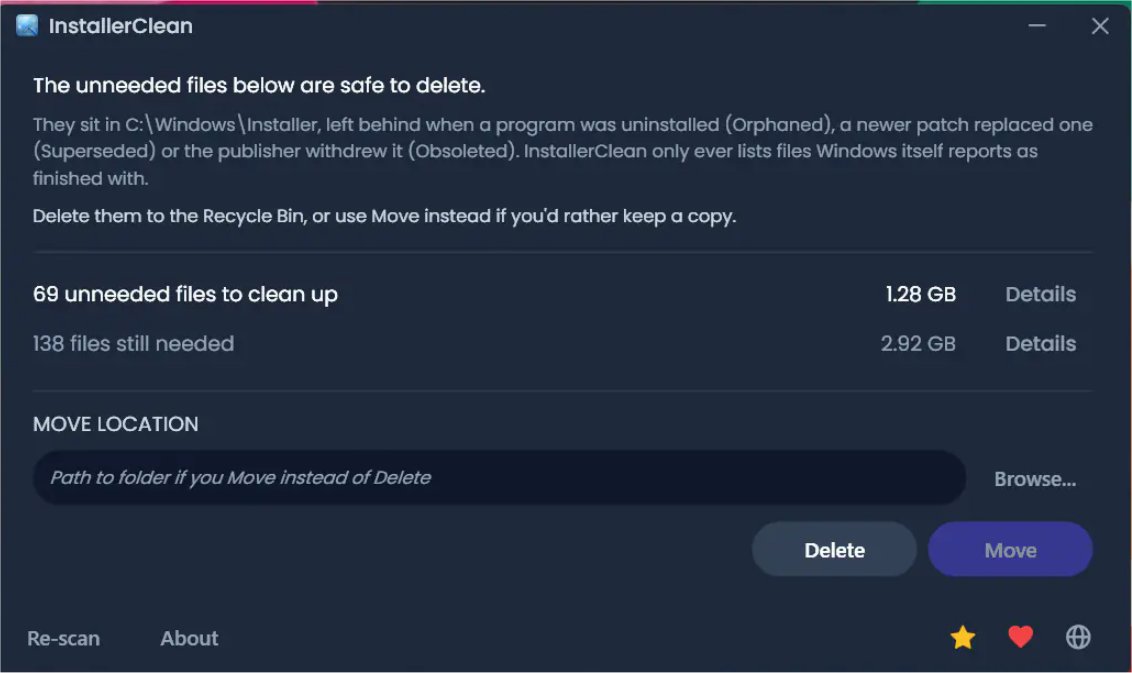Open Details for 69 unneeded files
This screenshot has height=673, width=1132.
(1040, 294)
